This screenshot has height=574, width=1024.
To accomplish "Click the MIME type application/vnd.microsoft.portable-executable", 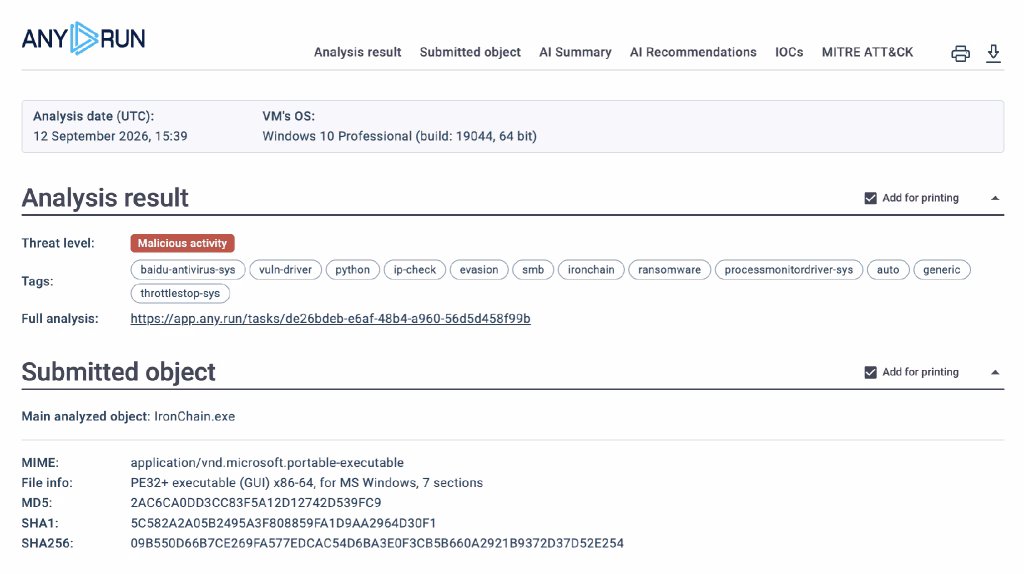I will click(x=267, y=463).
